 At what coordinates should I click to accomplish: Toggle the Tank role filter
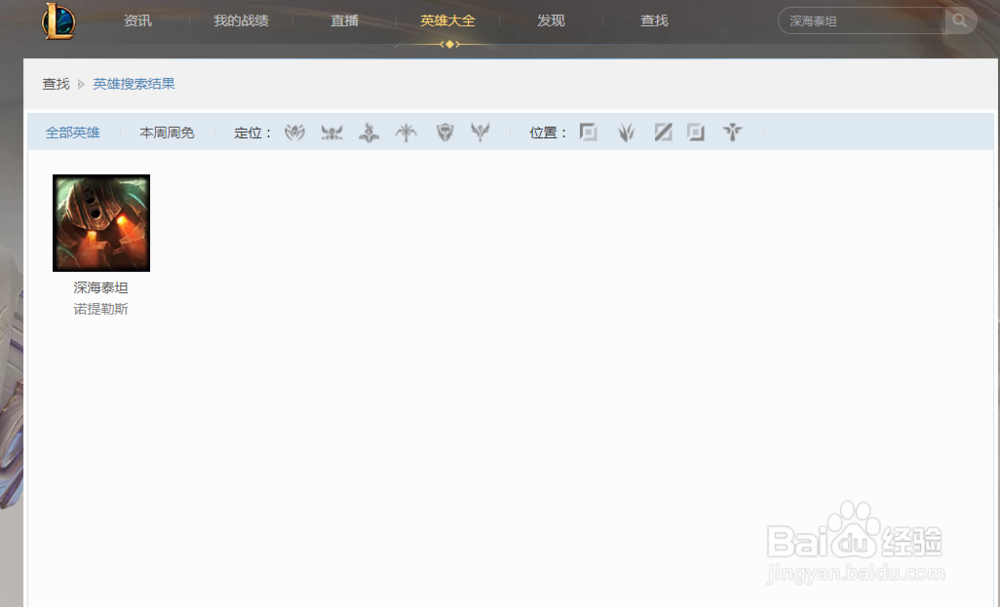pos(442,132)
